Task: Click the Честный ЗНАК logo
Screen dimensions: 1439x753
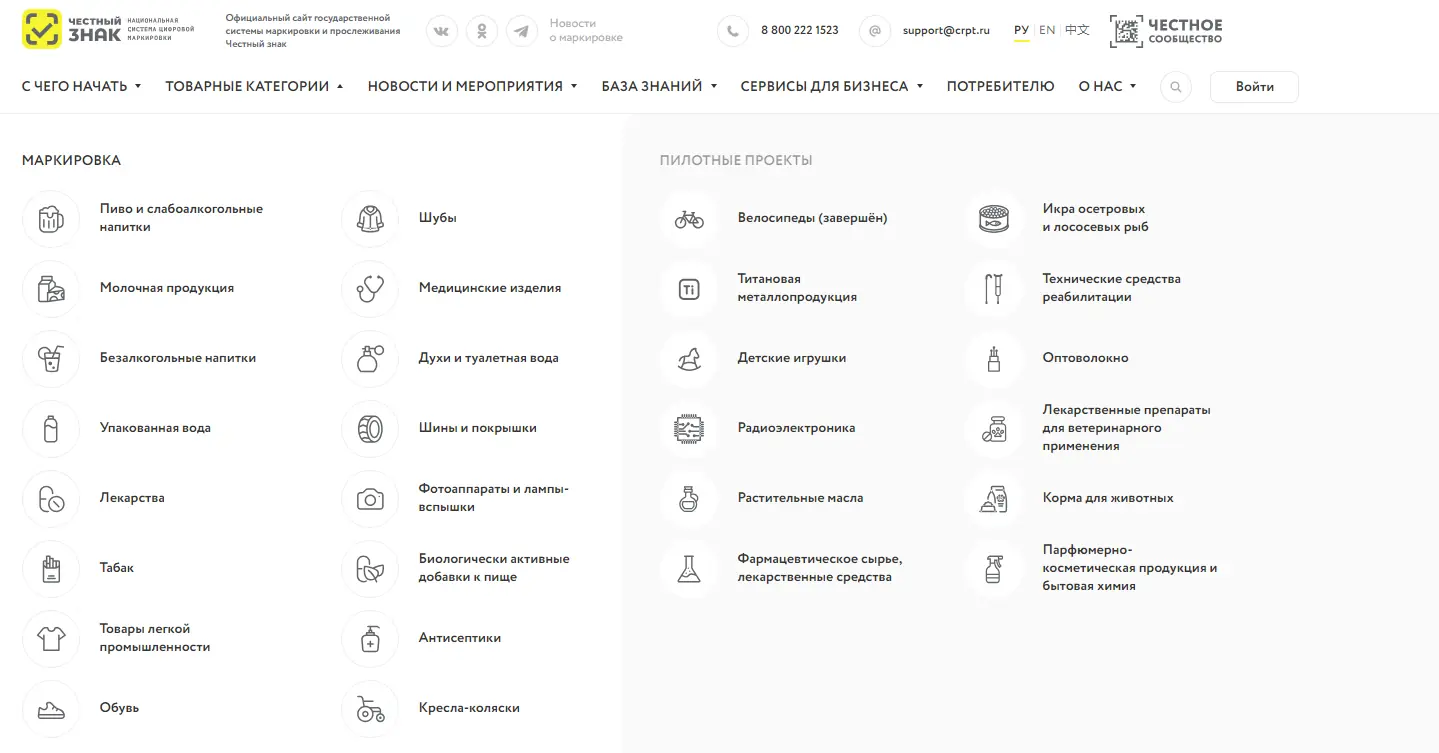Action: pos(108,30)
